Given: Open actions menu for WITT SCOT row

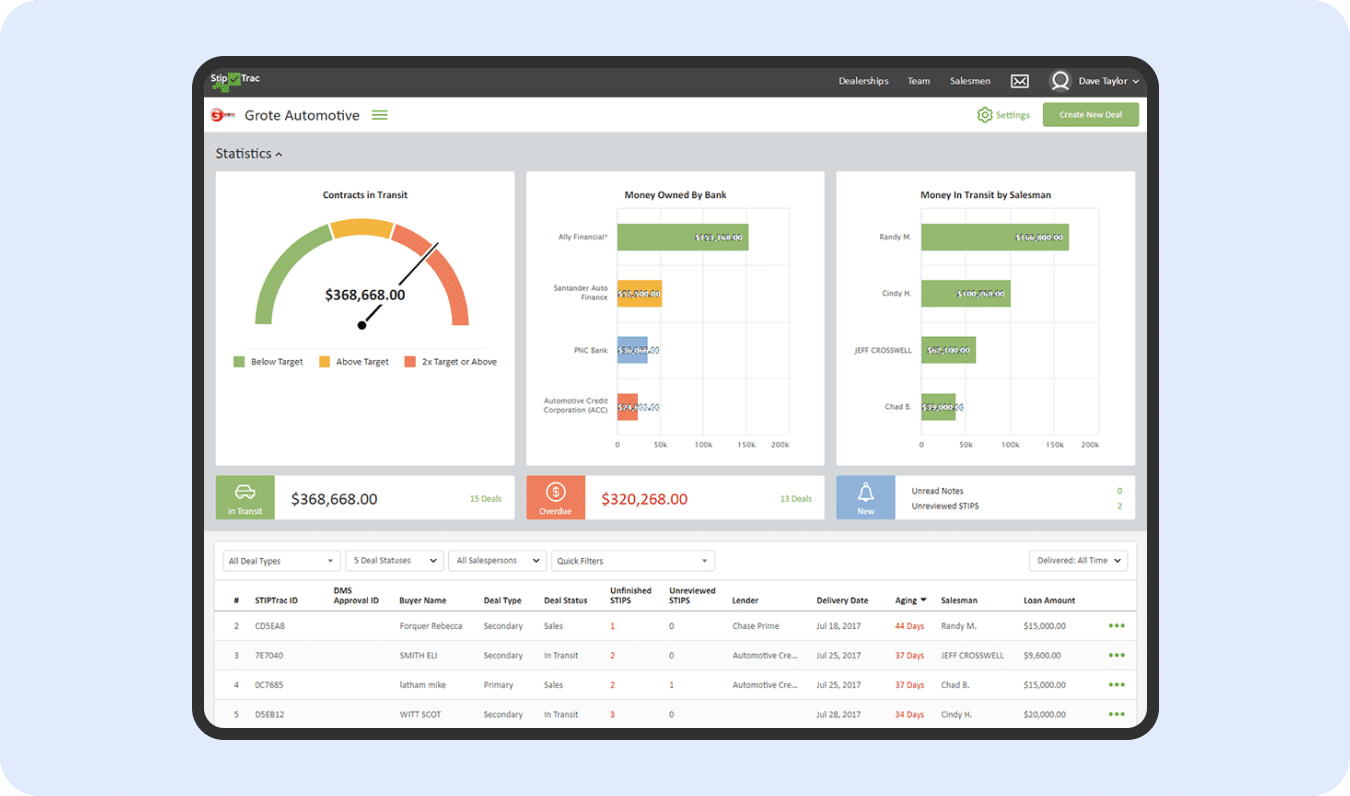Looking at the screenshot, I should coord(1116,715).
